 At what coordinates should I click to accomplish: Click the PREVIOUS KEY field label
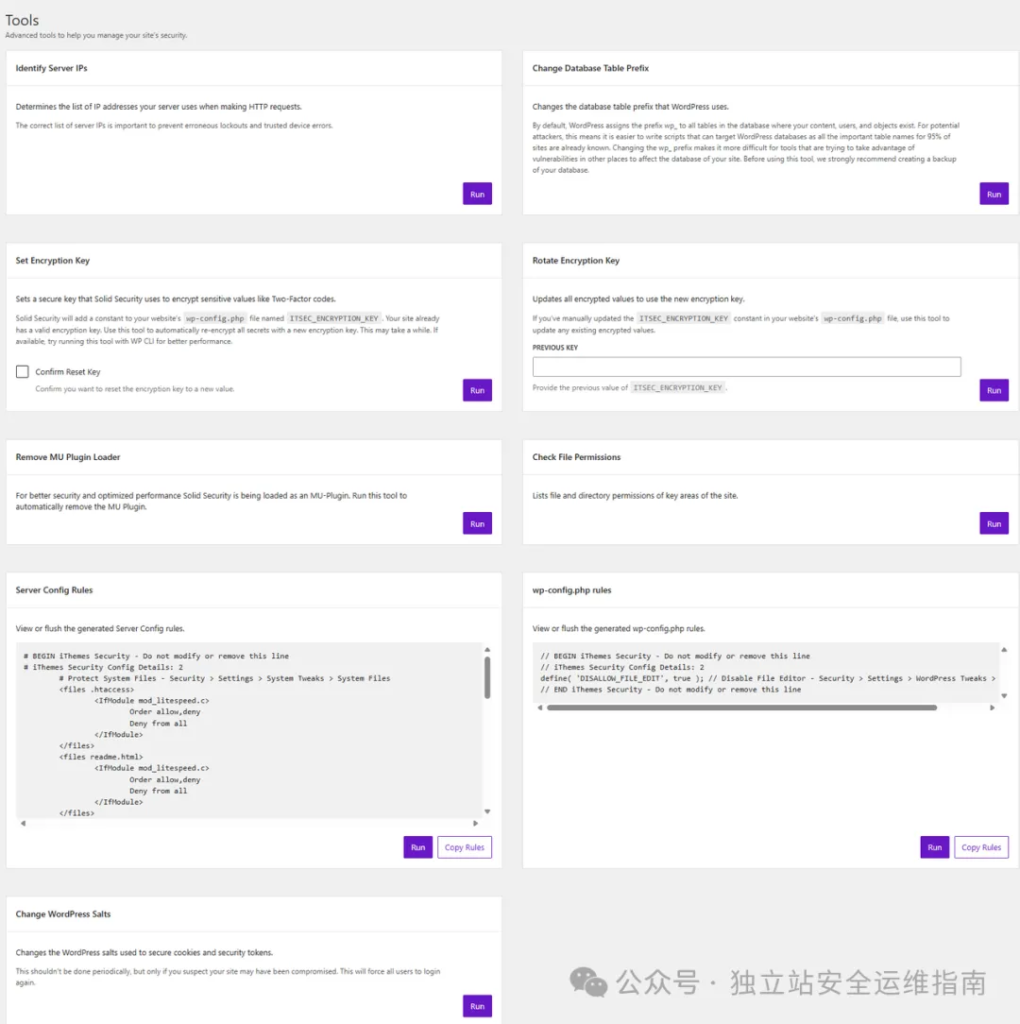point(555,347)
